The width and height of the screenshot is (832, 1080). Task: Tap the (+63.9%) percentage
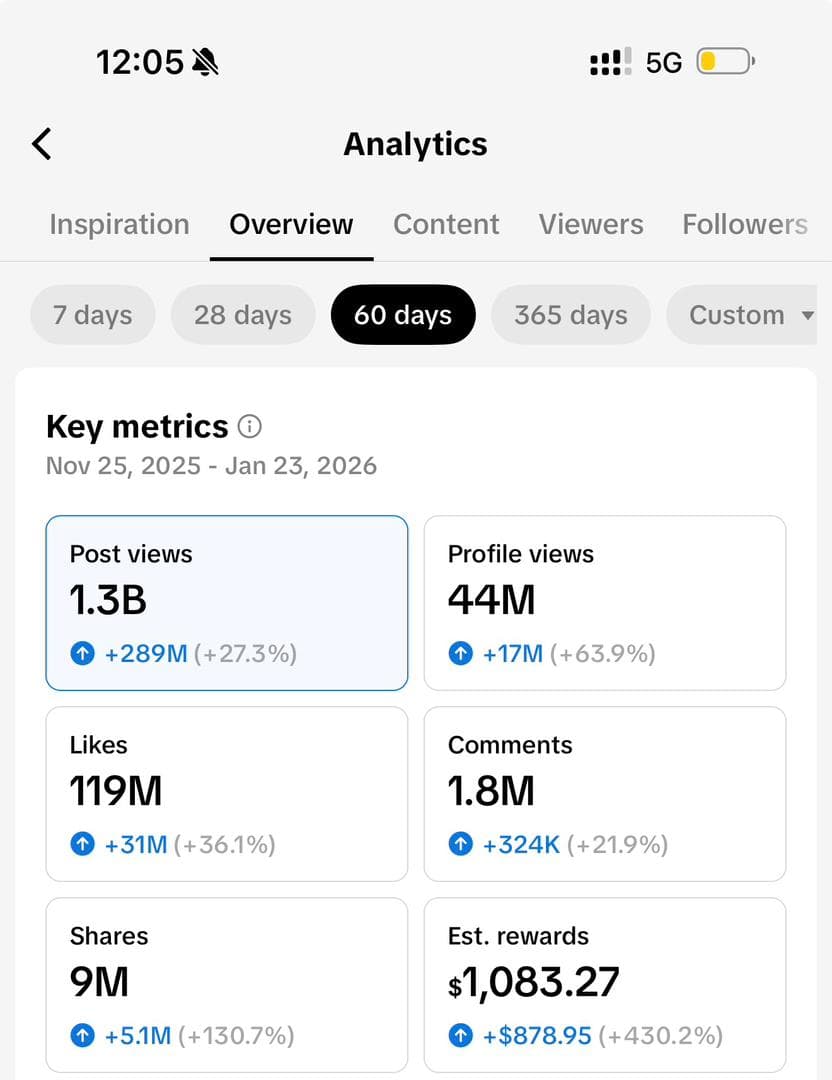click(x=603, y=653)
